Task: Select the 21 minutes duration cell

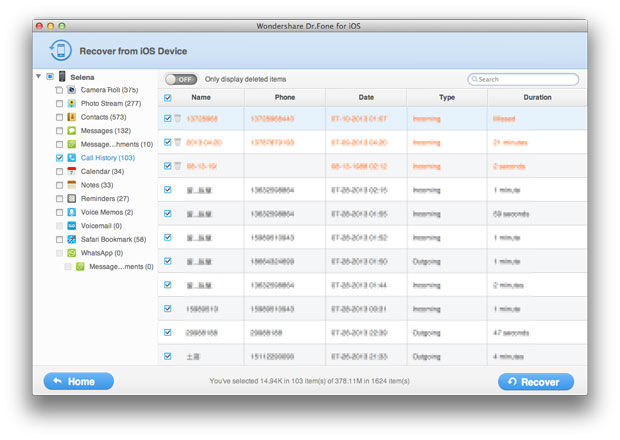Action: (537, 142)
